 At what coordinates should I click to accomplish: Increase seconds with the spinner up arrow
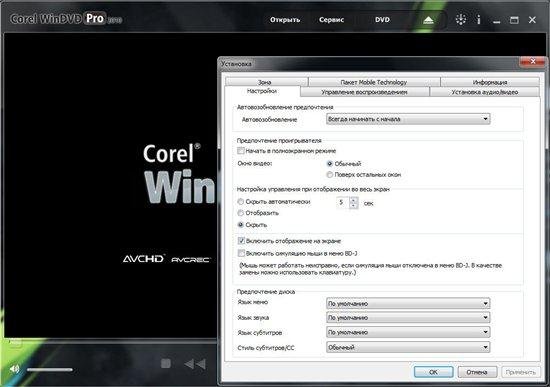[x=354, y=200]
